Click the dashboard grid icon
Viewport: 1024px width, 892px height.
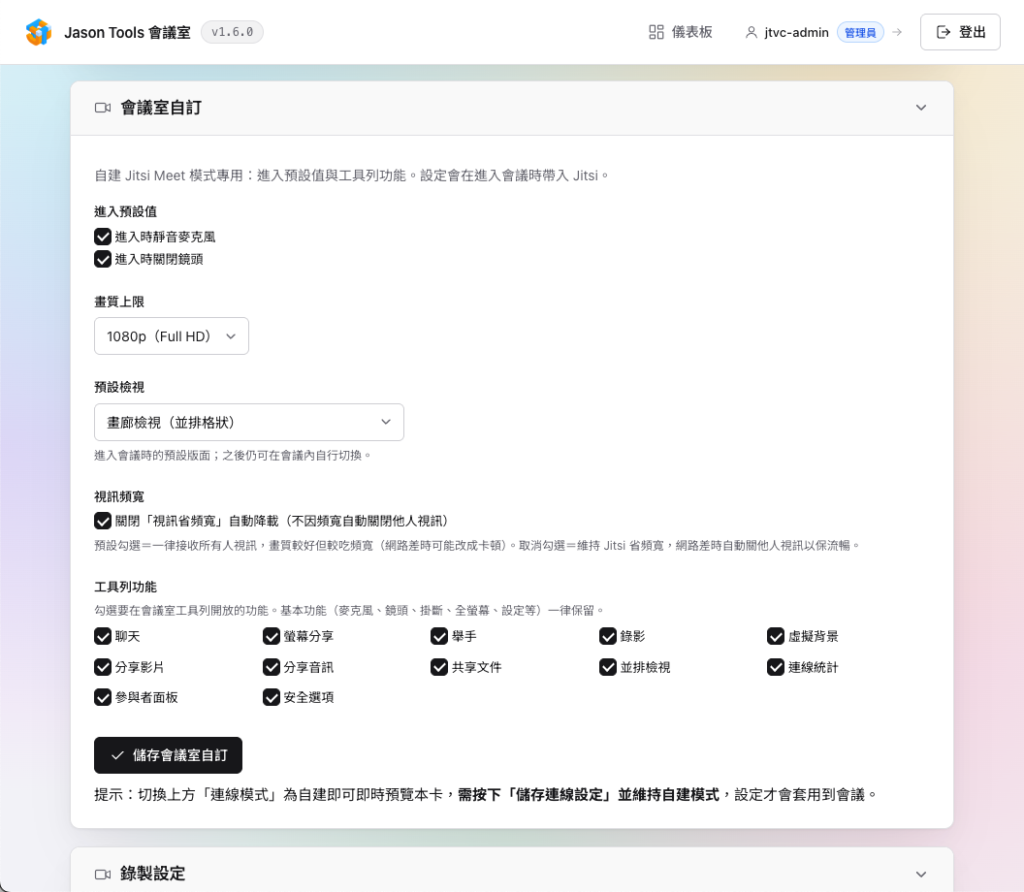click(x=656, y=32)
